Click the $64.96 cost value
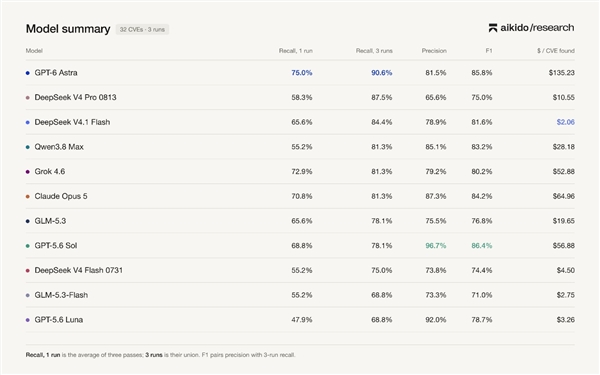600x375 pixels. 563,196
